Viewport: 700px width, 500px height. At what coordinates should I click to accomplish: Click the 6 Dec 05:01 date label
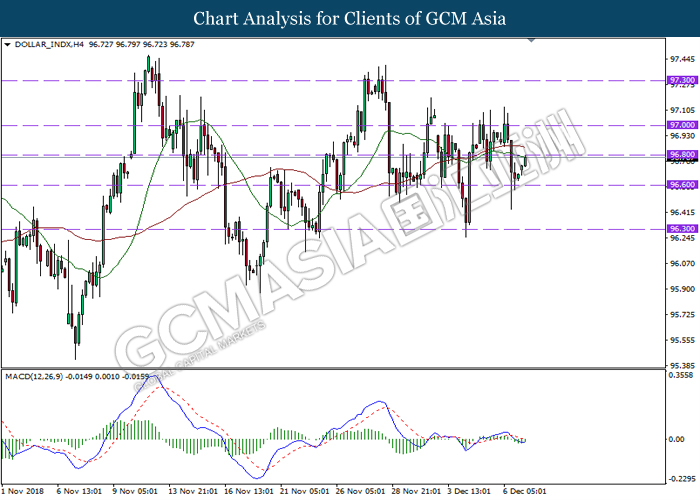point(525,492)
